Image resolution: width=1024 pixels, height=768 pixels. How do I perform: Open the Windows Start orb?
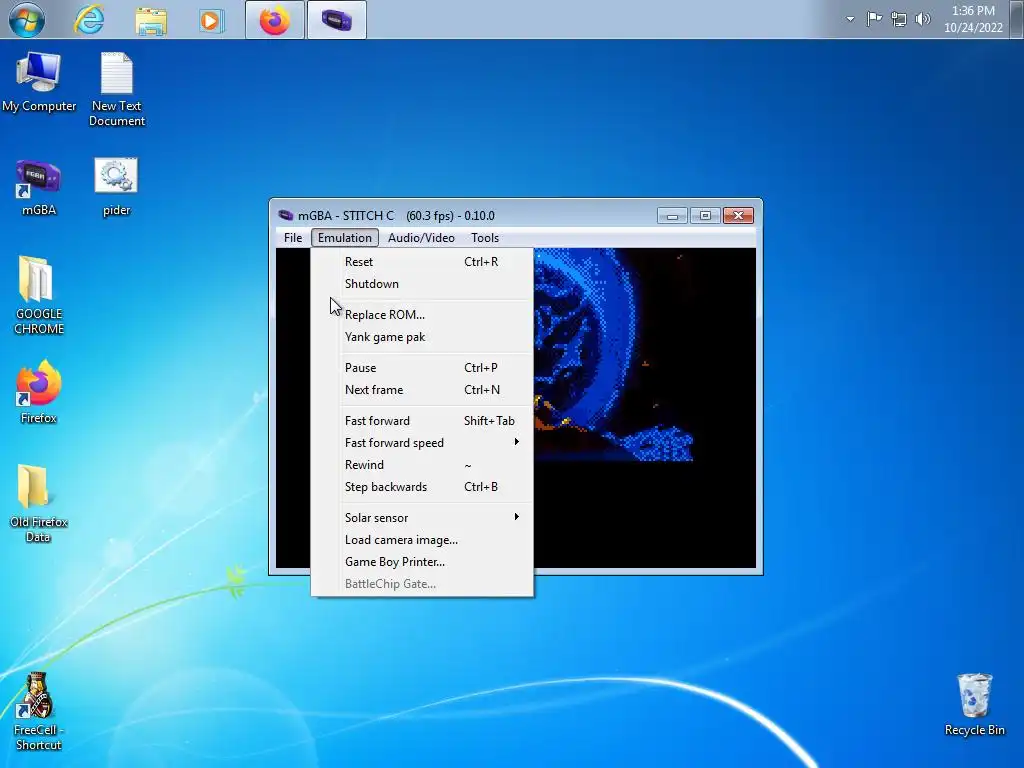(x=27, y=20)
